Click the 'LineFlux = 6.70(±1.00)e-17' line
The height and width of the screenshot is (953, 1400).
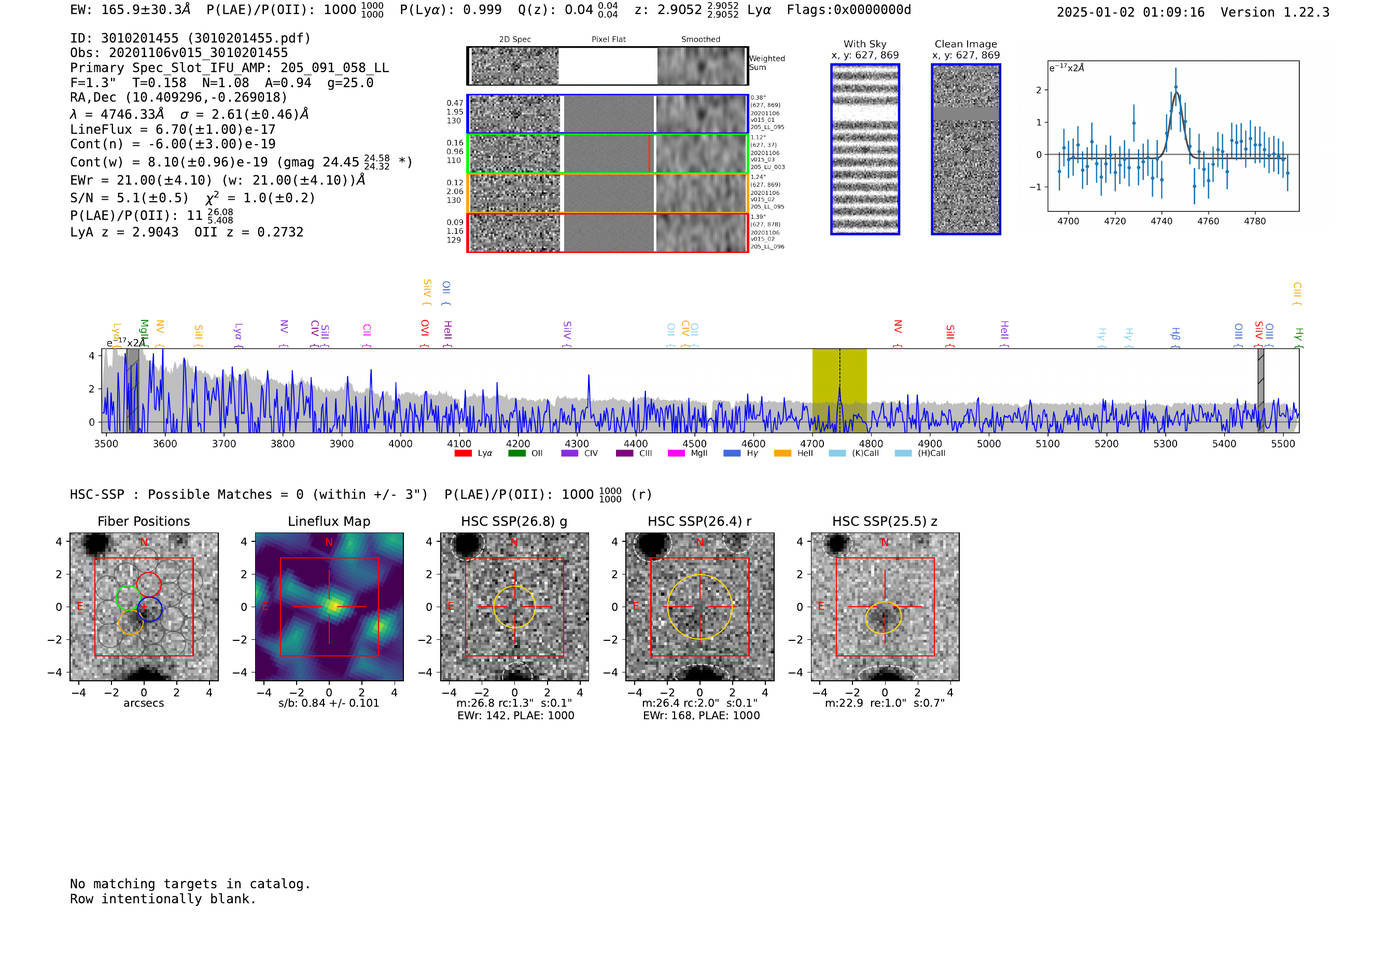click(173, 130)
